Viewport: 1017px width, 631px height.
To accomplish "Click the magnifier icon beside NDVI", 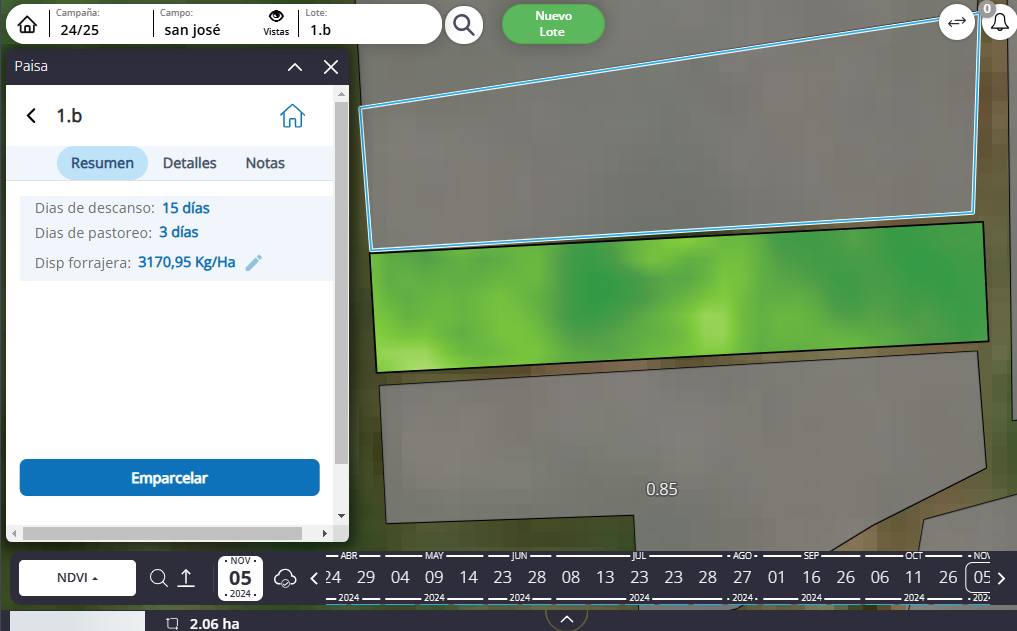I will point(159,578).
